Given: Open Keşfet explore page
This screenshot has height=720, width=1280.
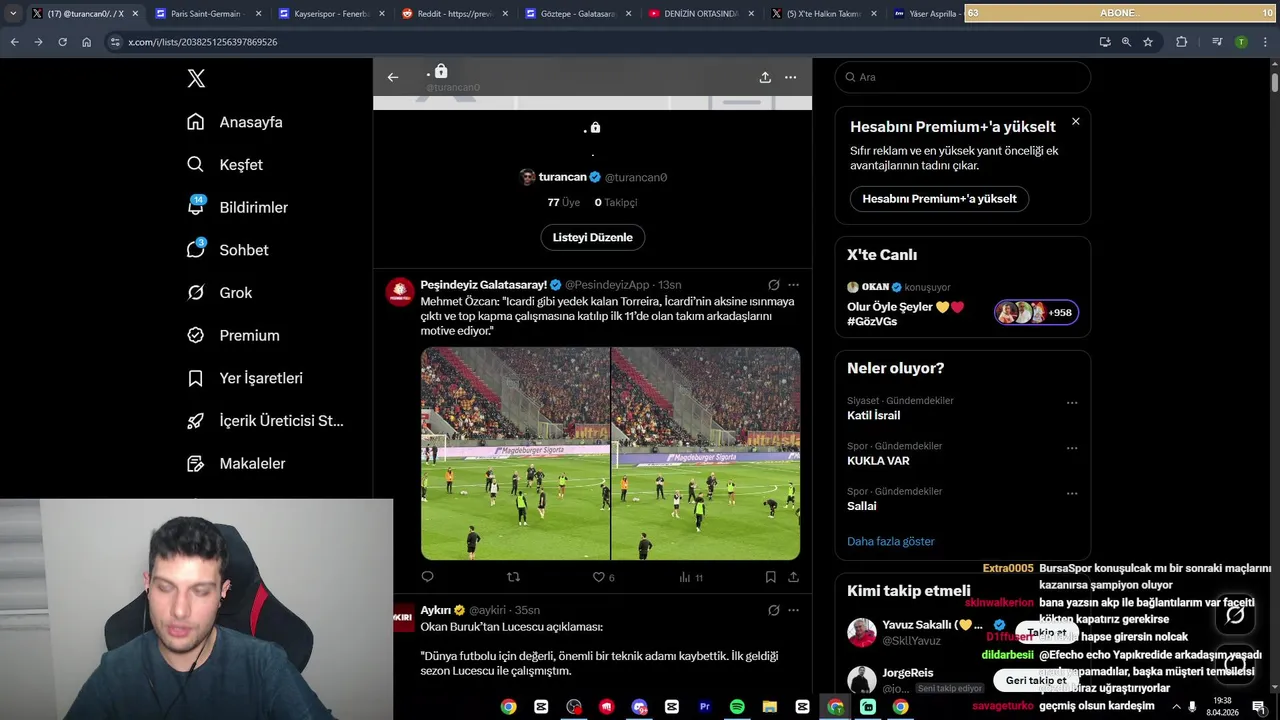Looking at the screenshot, I should click(225, 165).
